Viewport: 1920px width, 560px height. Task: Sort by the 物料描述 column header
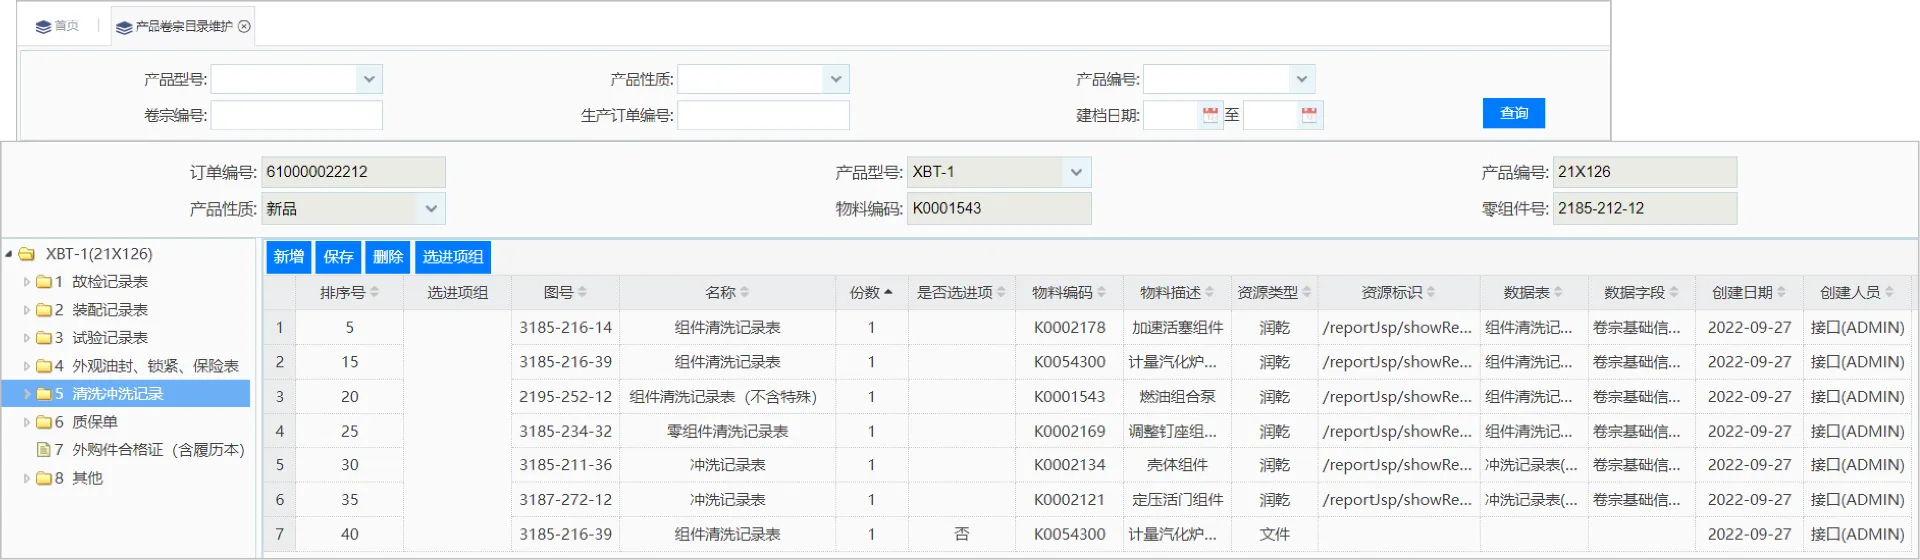[x=1177, y=292]
